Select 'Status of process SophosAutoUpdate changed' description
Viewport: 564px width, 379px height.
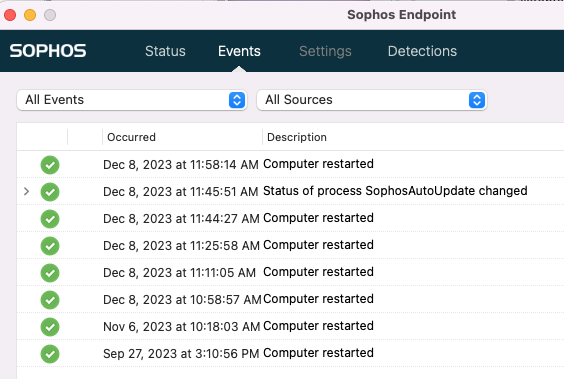(x=395, y=191)
